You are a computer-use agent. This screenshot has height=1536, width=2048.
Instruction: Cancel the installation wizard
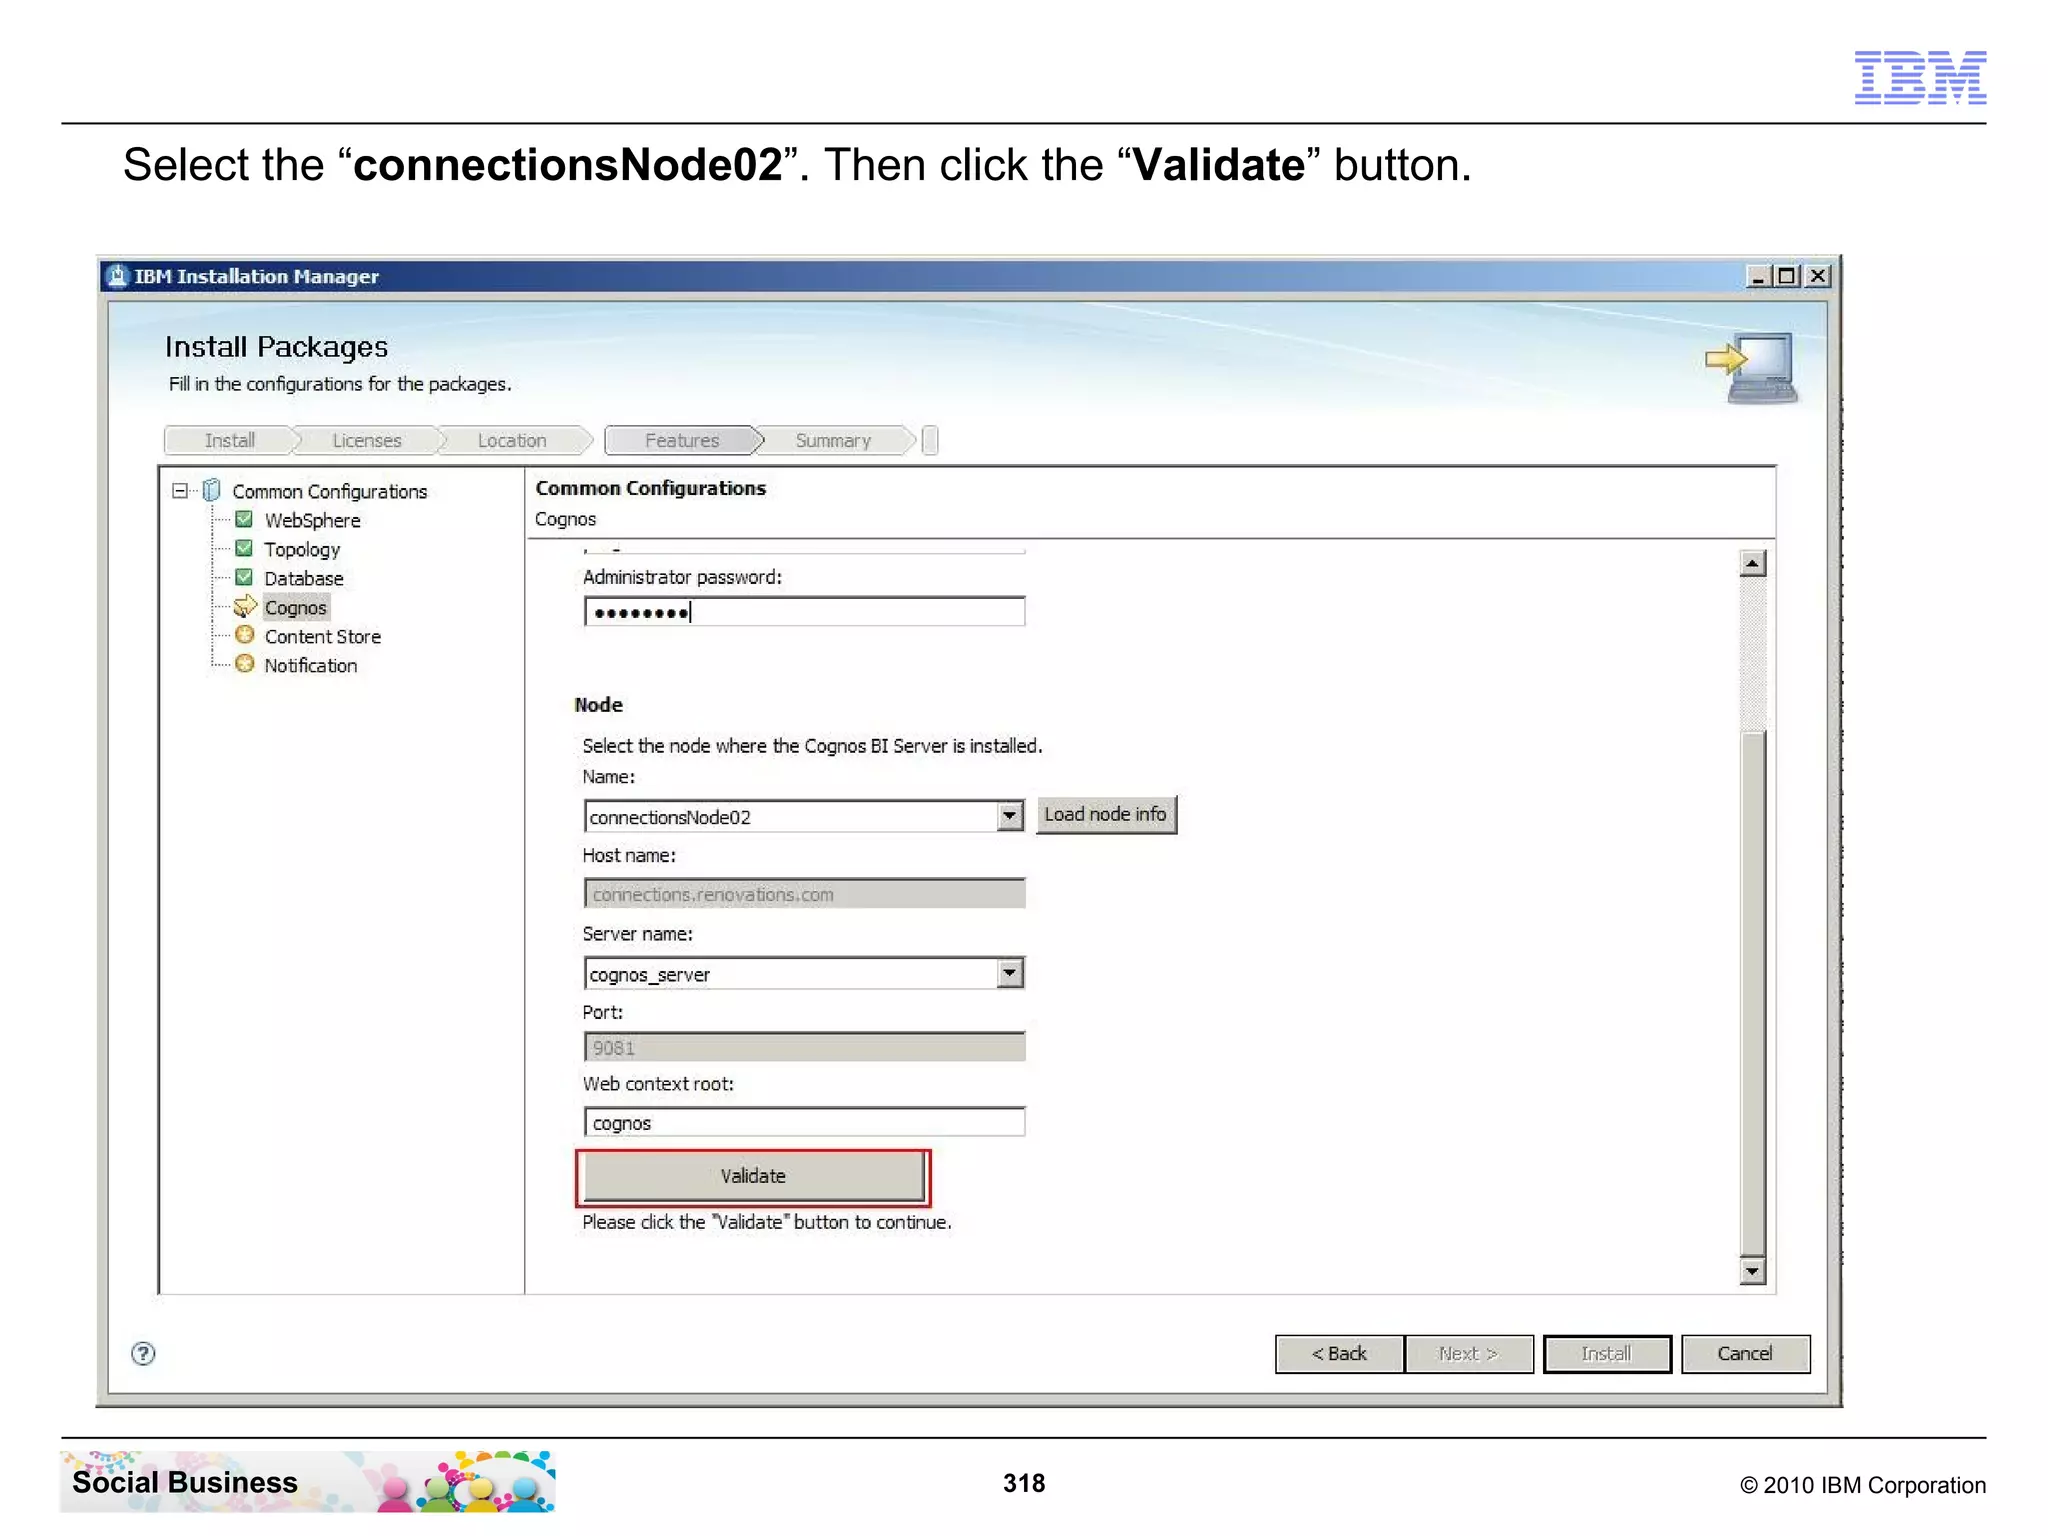pos(1745,1353)
